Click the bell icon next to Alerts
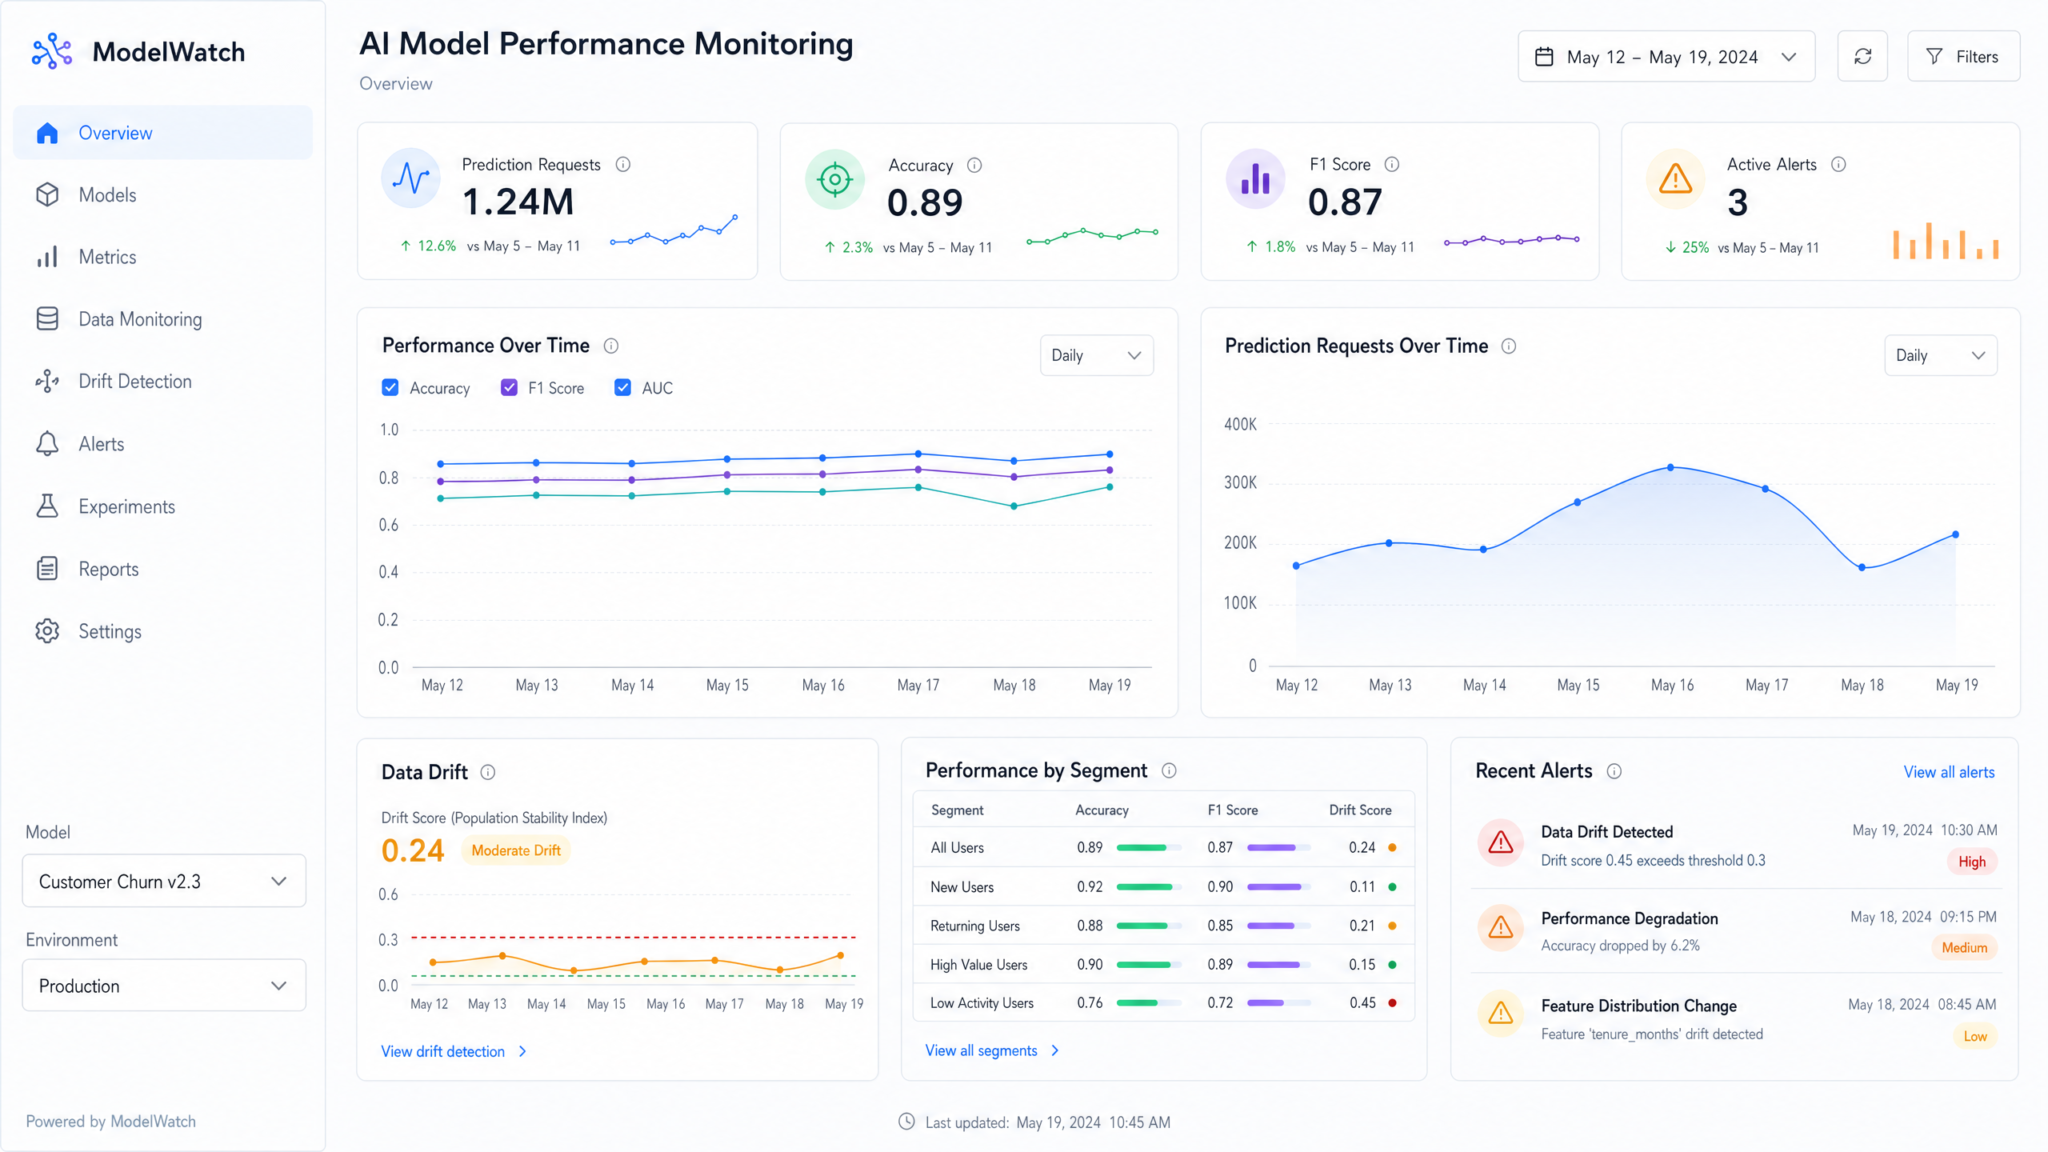The image size is (2048, 1152). click(x=47, y=443)
